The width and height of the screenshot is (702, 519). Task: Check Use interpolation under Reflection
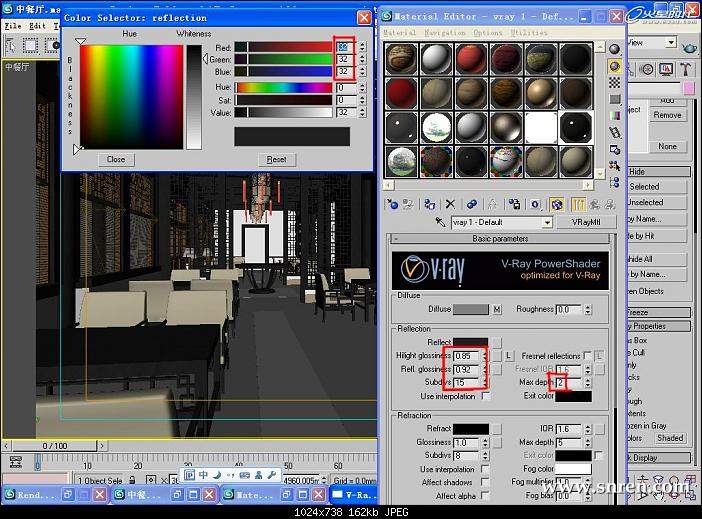tap(485, 396)
